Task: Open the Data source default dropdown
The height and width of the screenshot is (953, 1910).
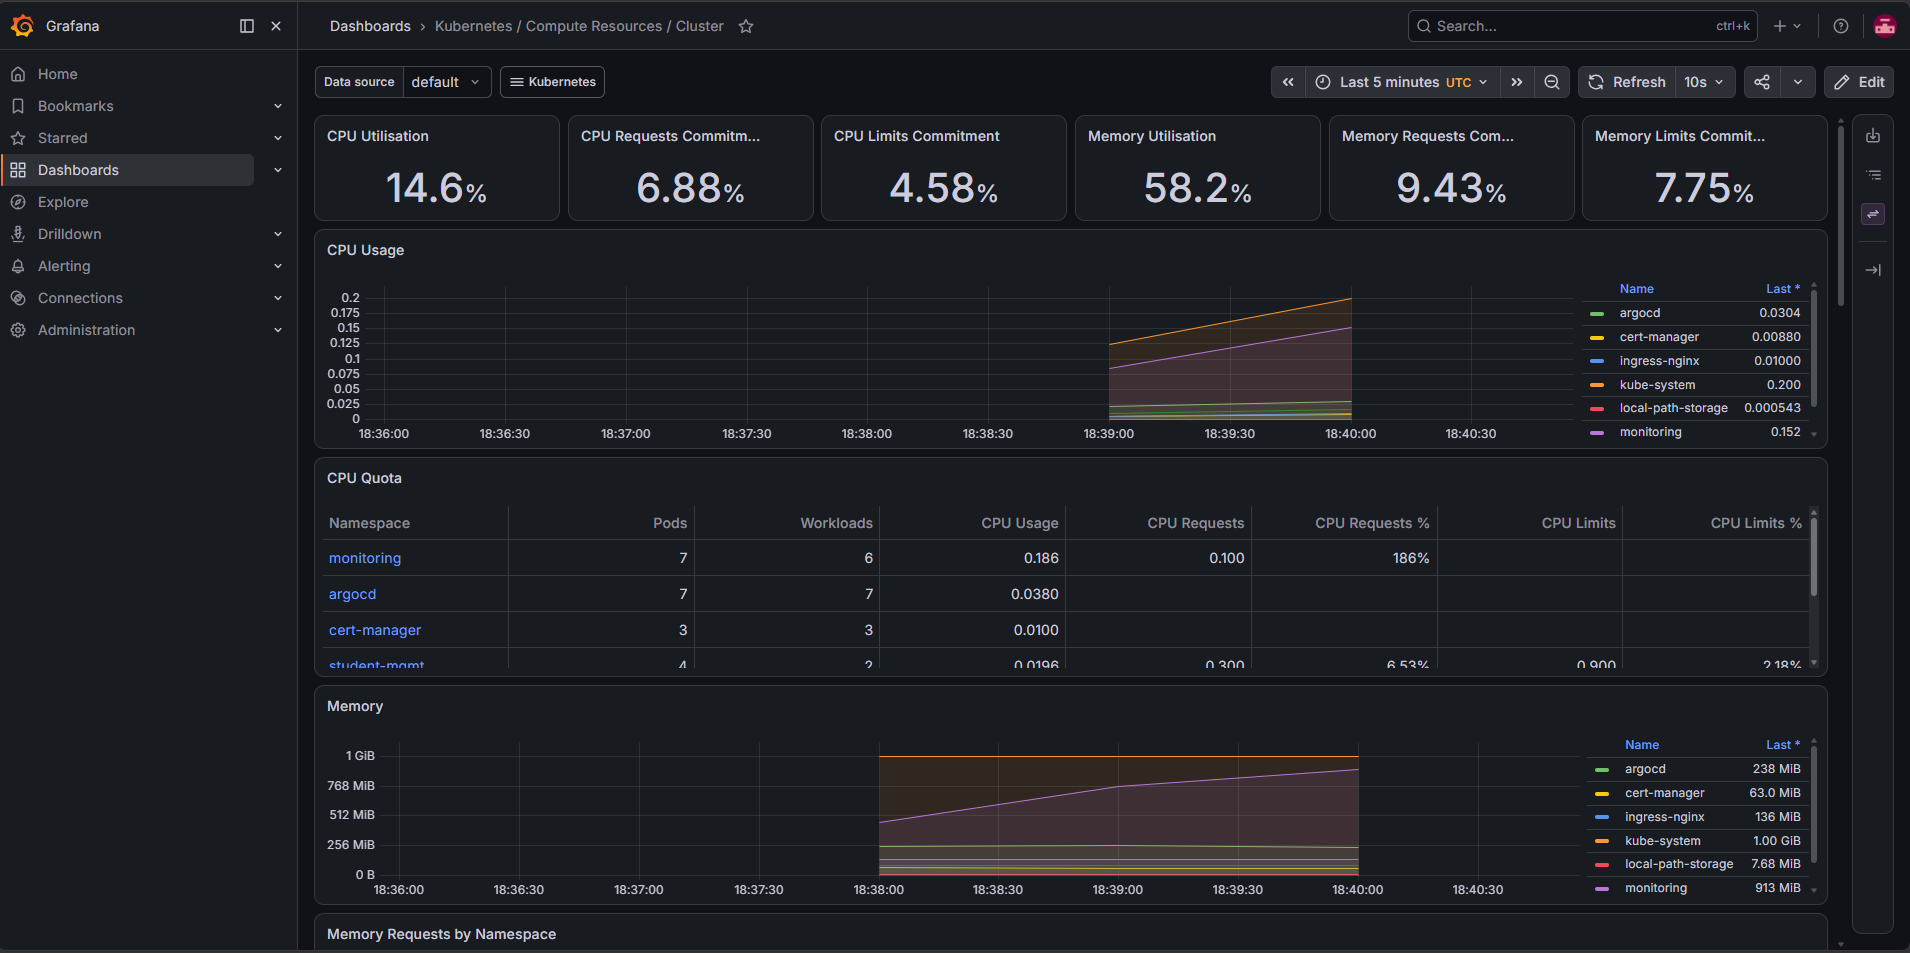Action: point(446,82)
